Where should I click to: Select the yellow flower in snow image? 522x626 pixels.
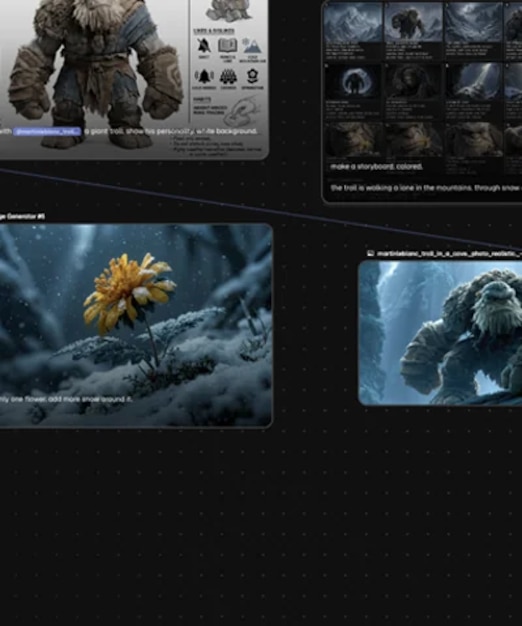point(136,325)
